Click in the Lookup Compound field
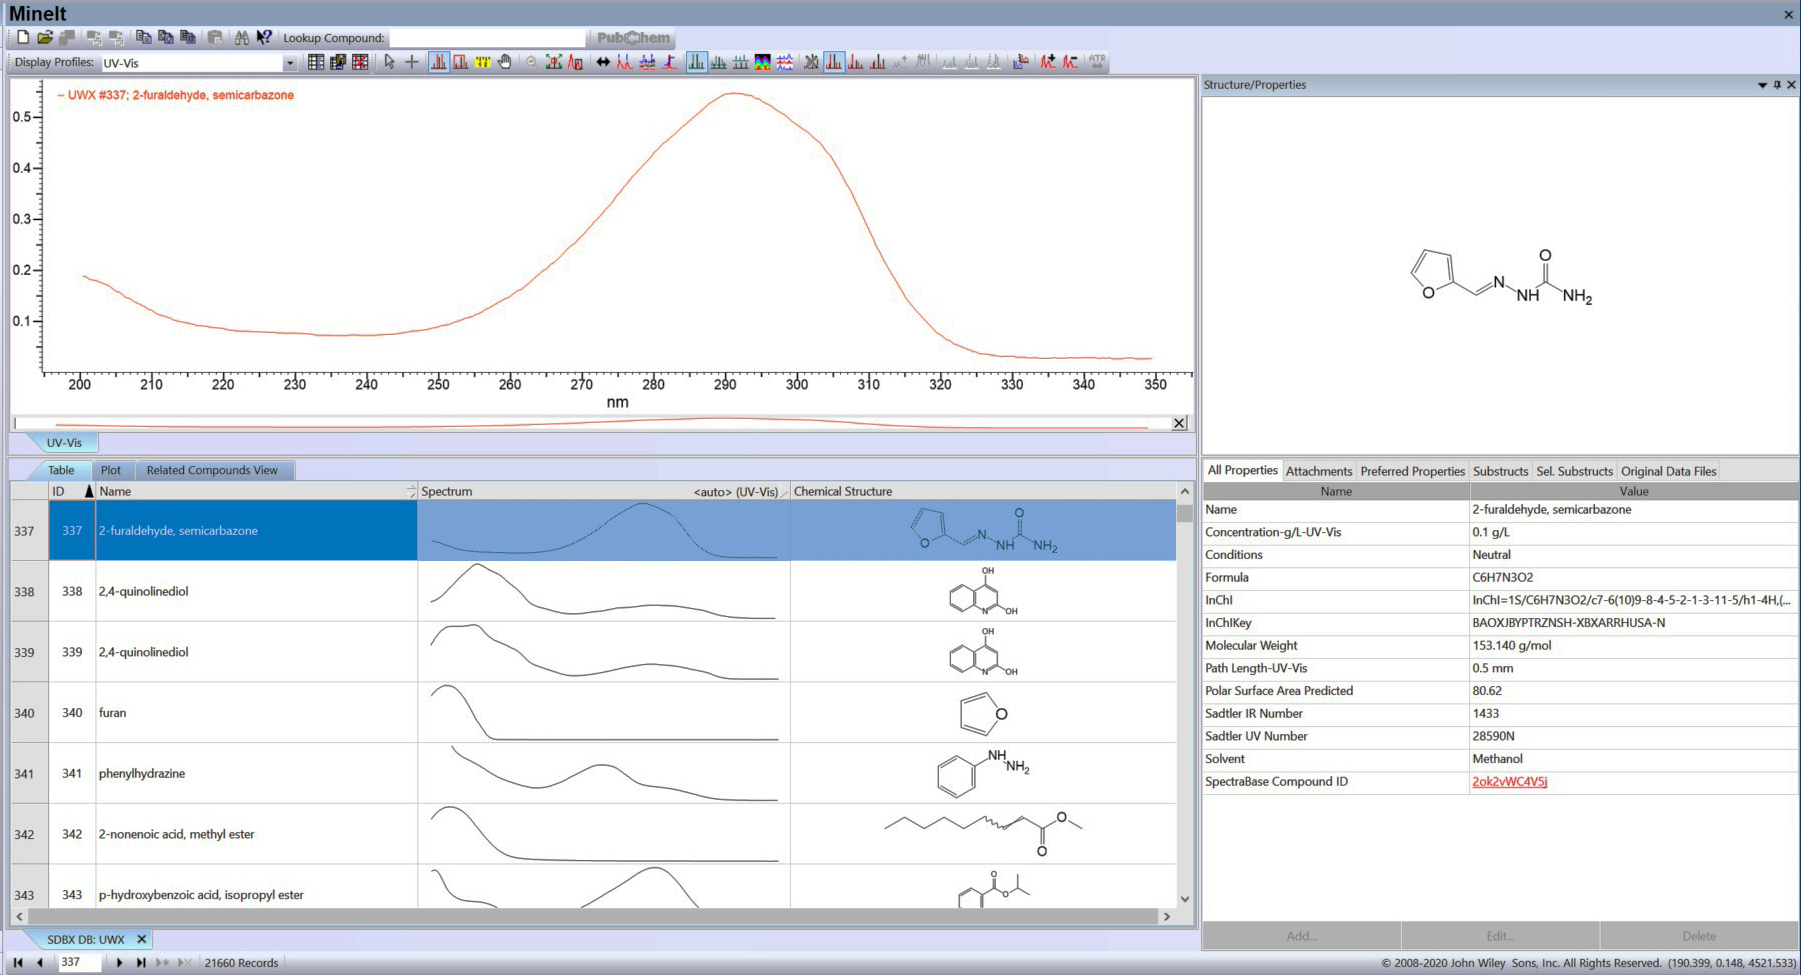Screen dimensions: 1801x975 pos(487,38)
